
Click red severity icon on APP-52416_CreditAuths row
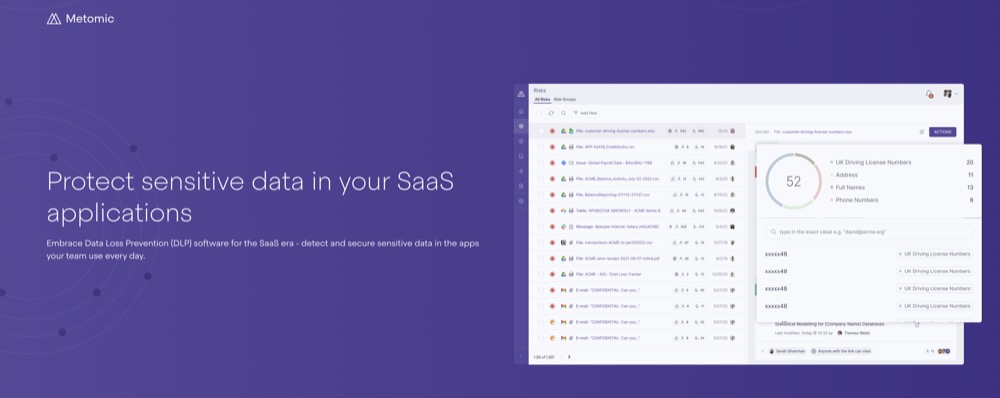click(552, 147)
